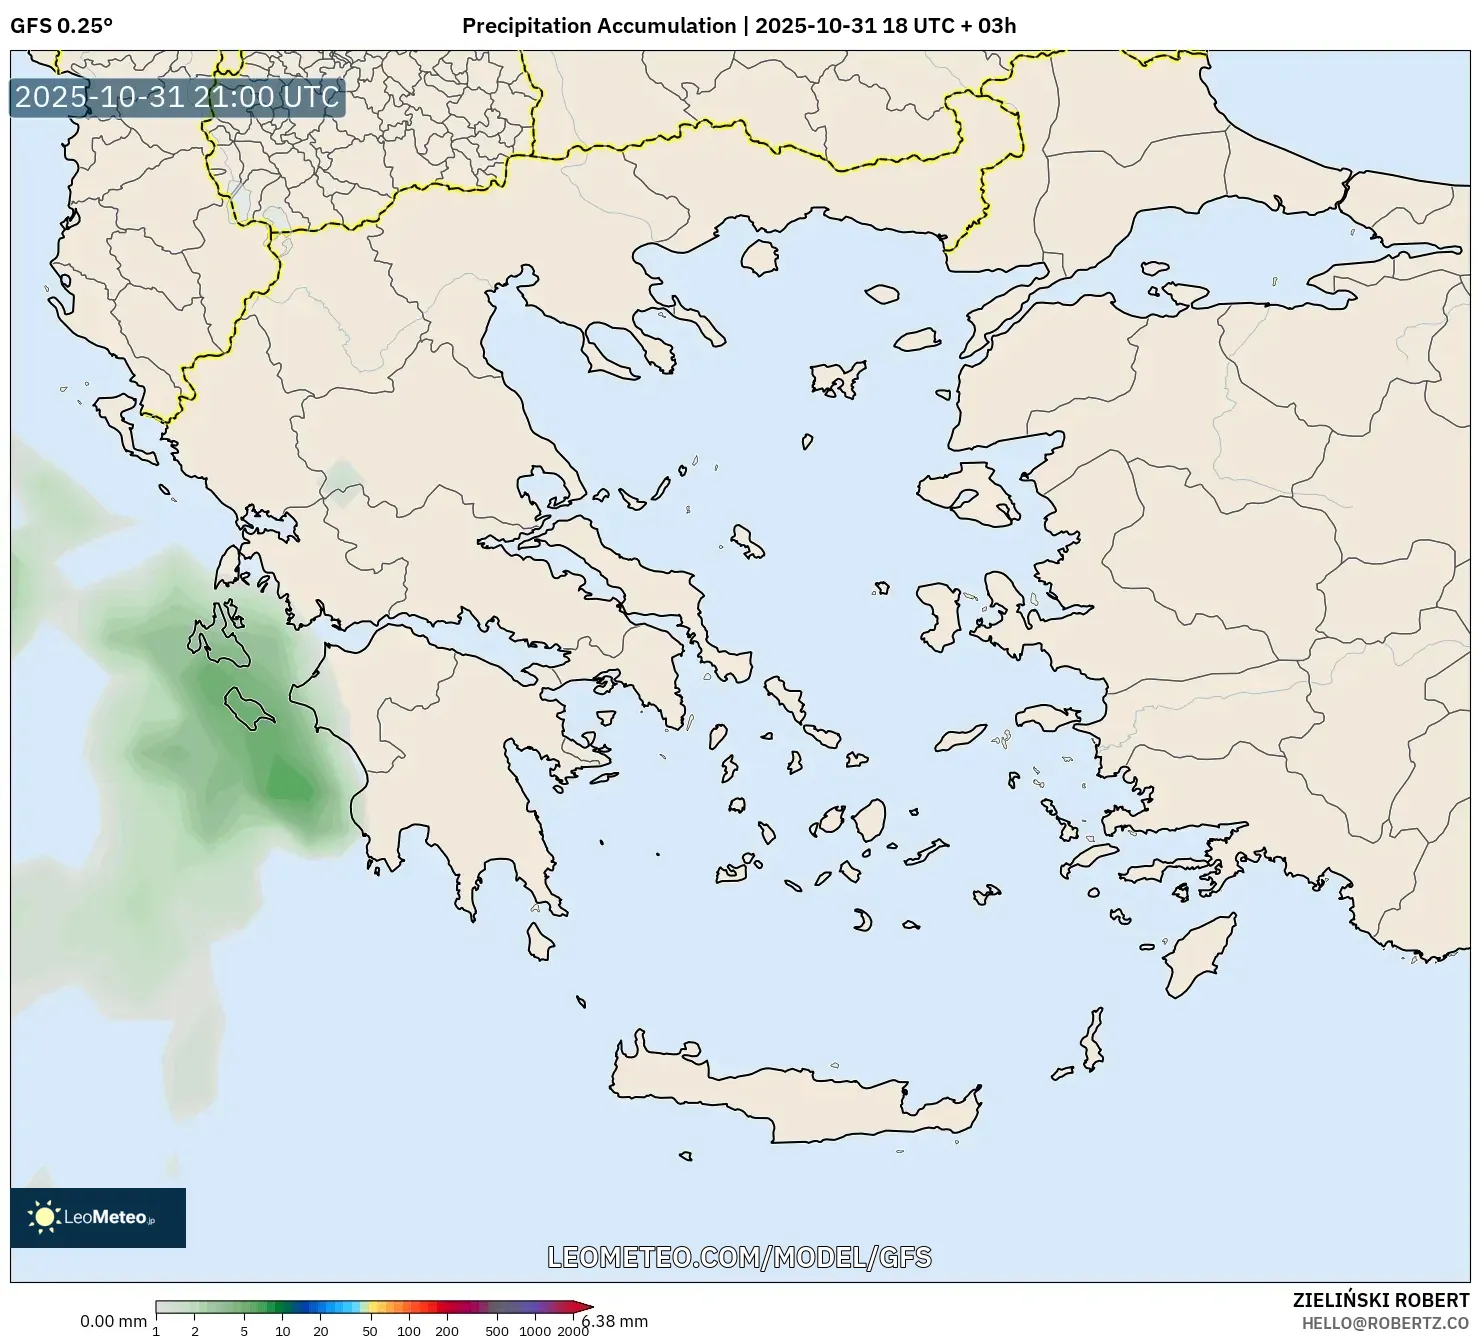Expand the Precipitation Accumulation title header
The height and width of the screenshot is (1338, 1479).
click(x=597, y=27)
